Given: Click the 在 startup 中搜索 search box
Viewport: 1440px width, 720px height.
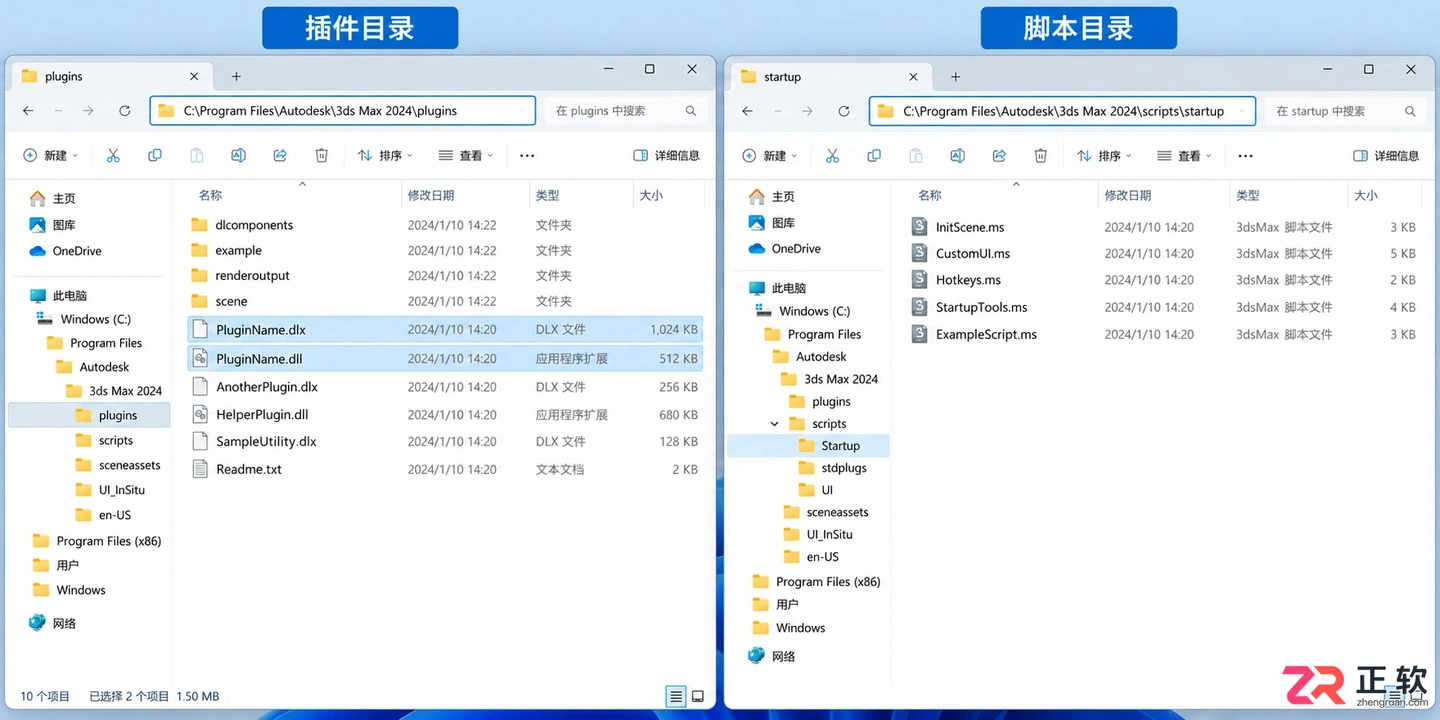Looking at the screenshot, I should click(x=1346, y=111).
